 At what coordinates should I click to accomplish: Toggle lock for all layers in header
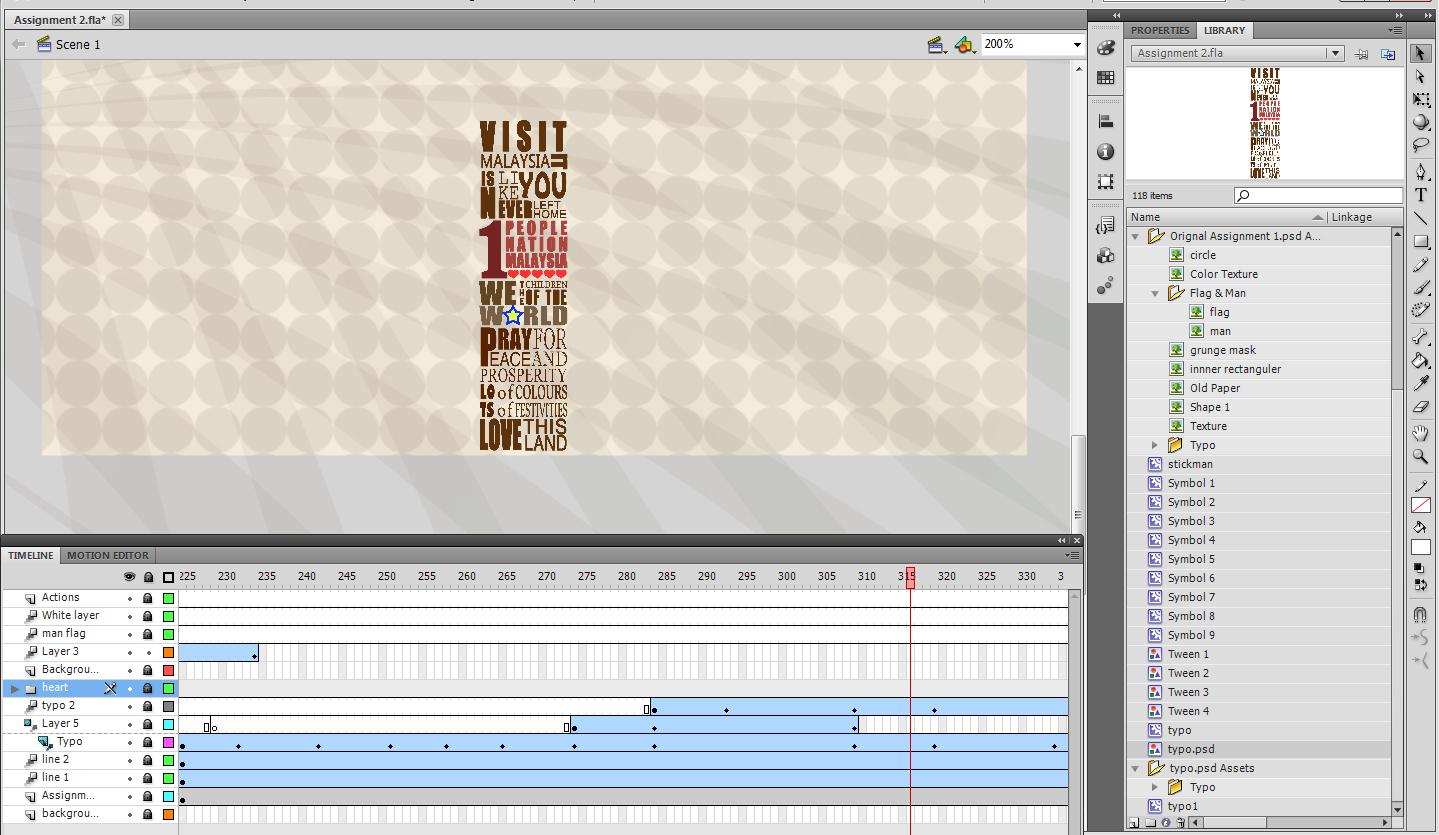[x=148, y=577]
